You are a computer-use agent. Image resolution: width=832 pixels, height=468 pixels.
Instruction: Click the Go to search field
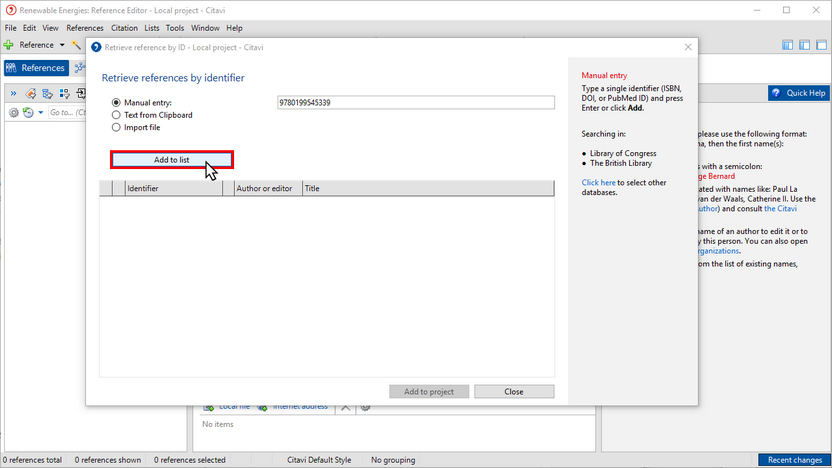point(67,112)
